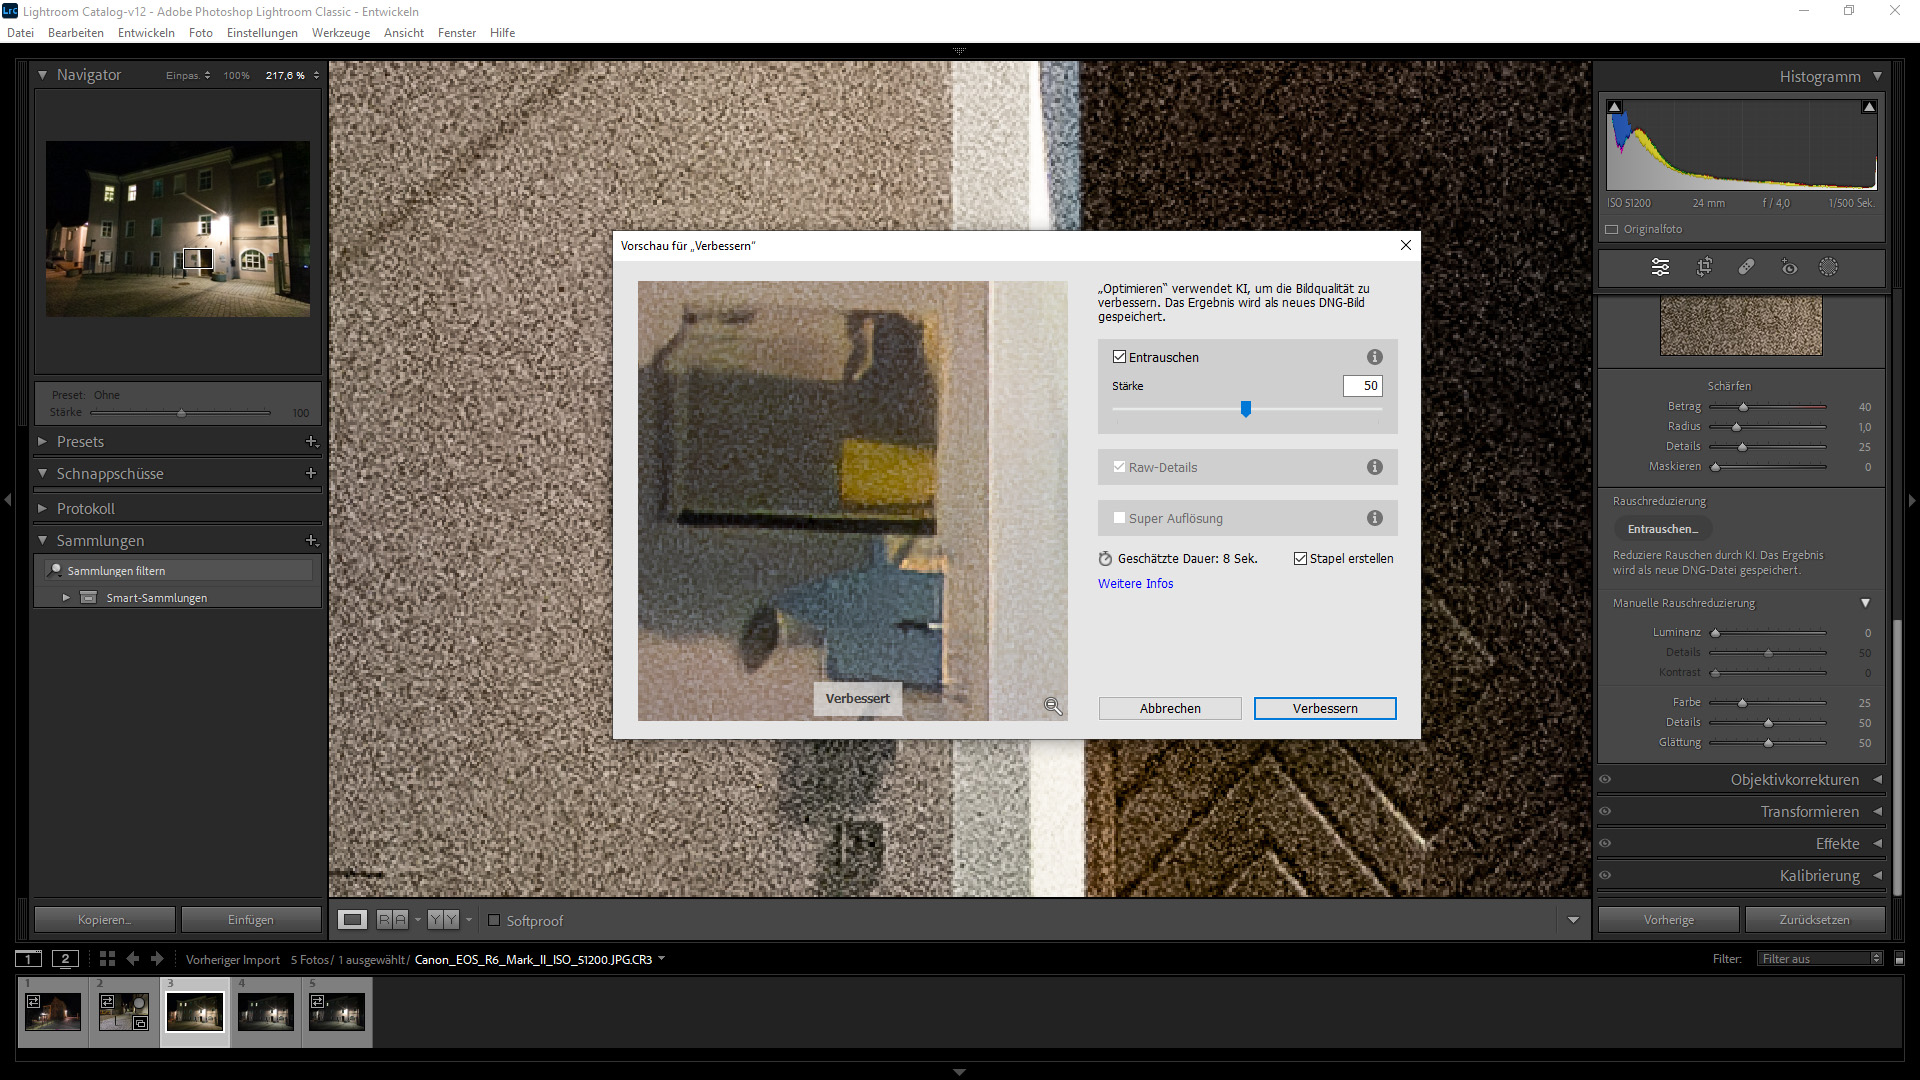Screen dimensions: 1920x1080
Task: Click the Edit sliders tool icon
Action: [1660, 267]
